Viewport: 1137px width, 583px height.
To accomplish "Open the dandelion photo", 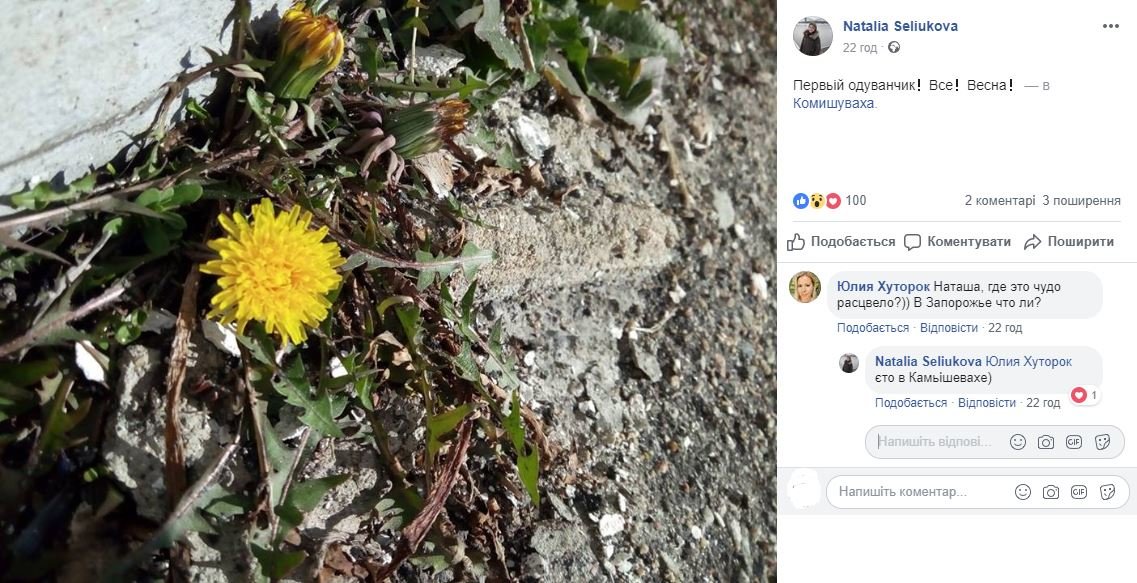I will tap(388, 291).
